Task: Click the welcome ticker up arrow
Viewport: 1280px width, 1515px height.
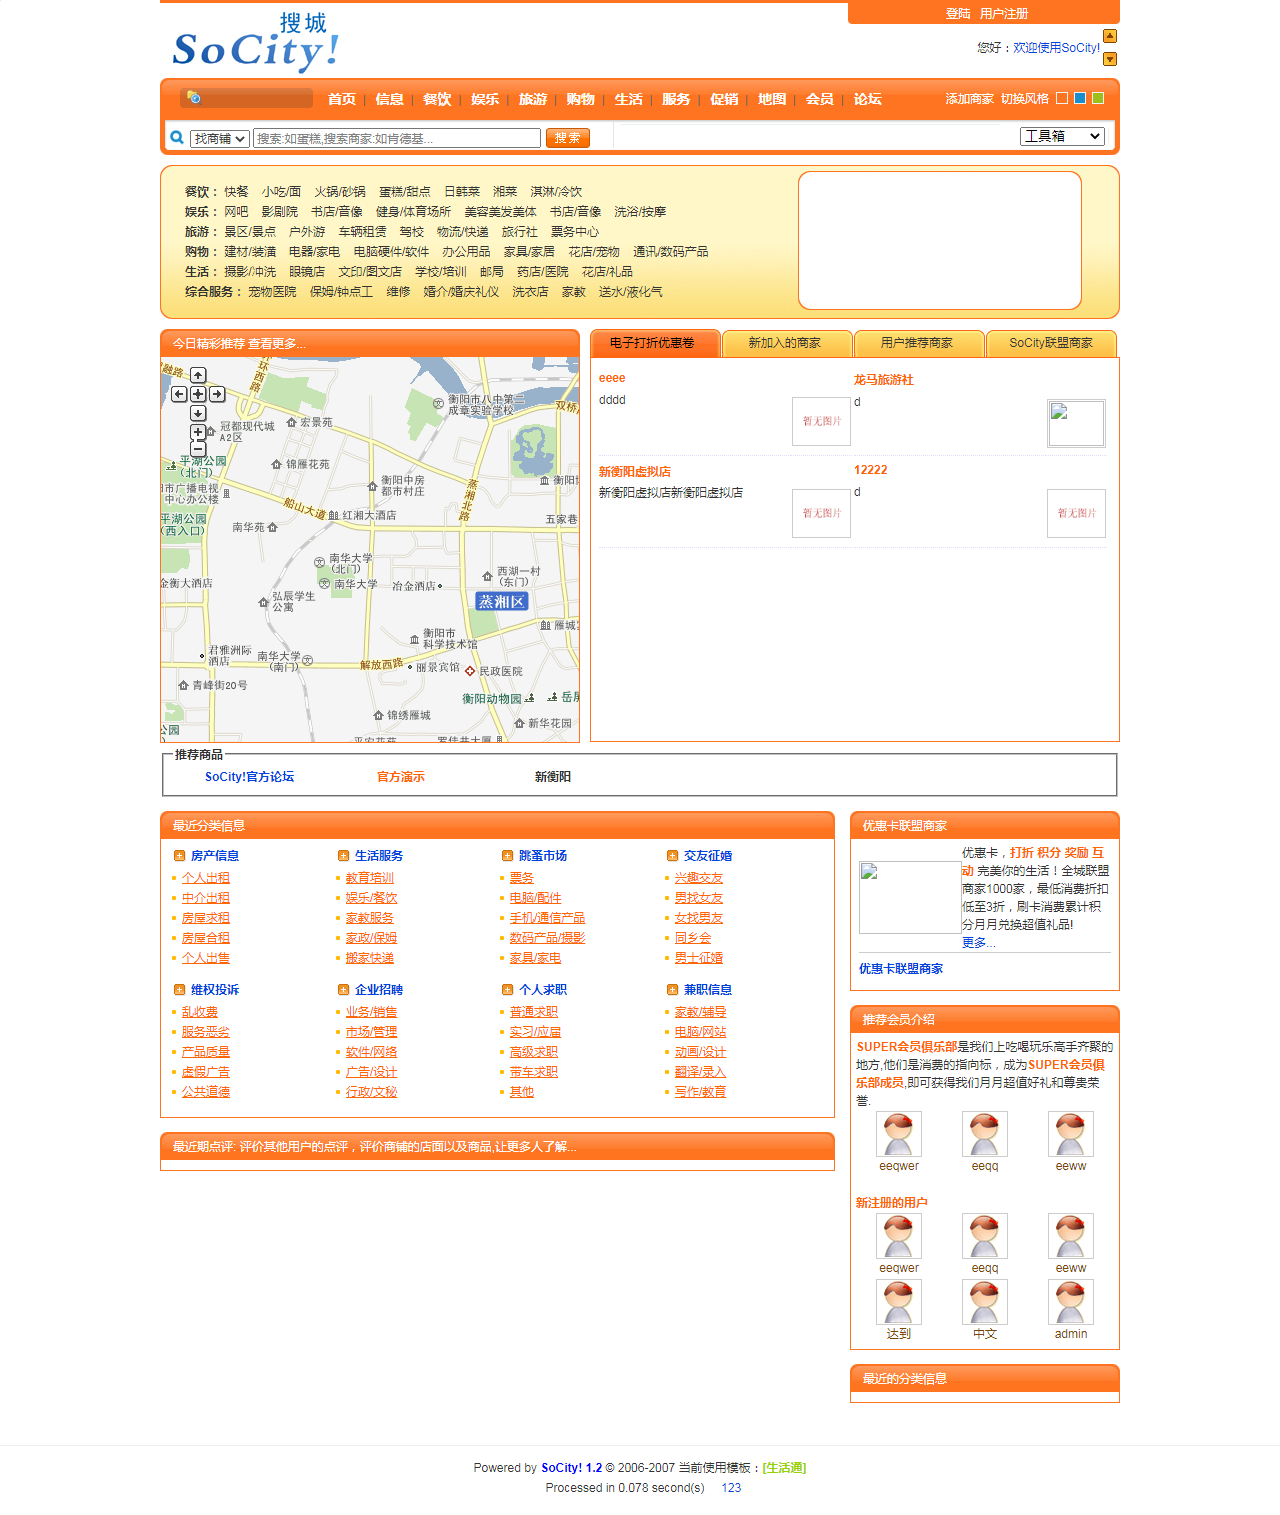Action: (x=1110, y=36)
